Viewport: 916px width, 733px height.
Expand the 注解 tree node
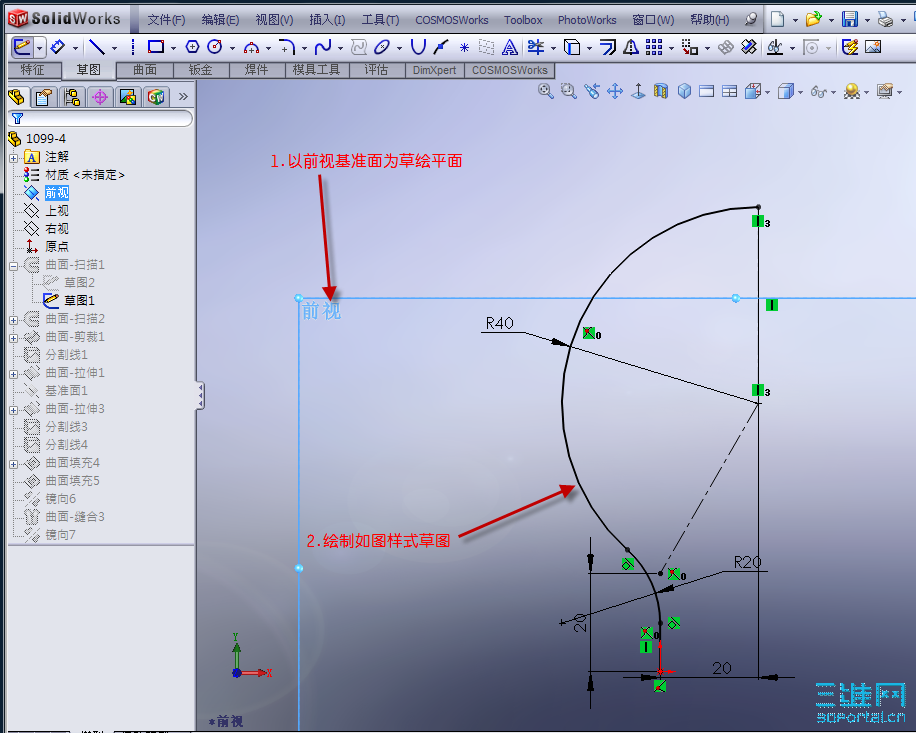[x=13, y=158]
